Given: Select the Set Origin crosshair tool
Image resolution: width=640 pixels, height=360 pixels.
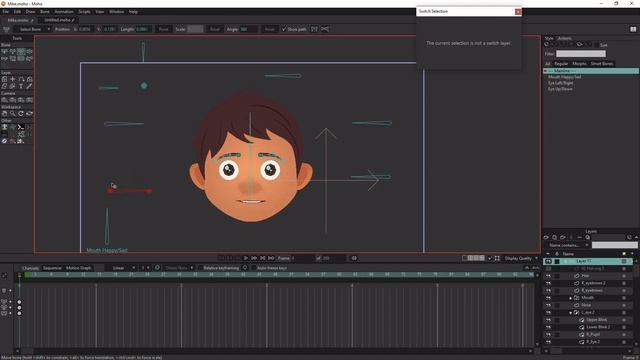Looking at the screenshot, I should [x=13, y=79].
